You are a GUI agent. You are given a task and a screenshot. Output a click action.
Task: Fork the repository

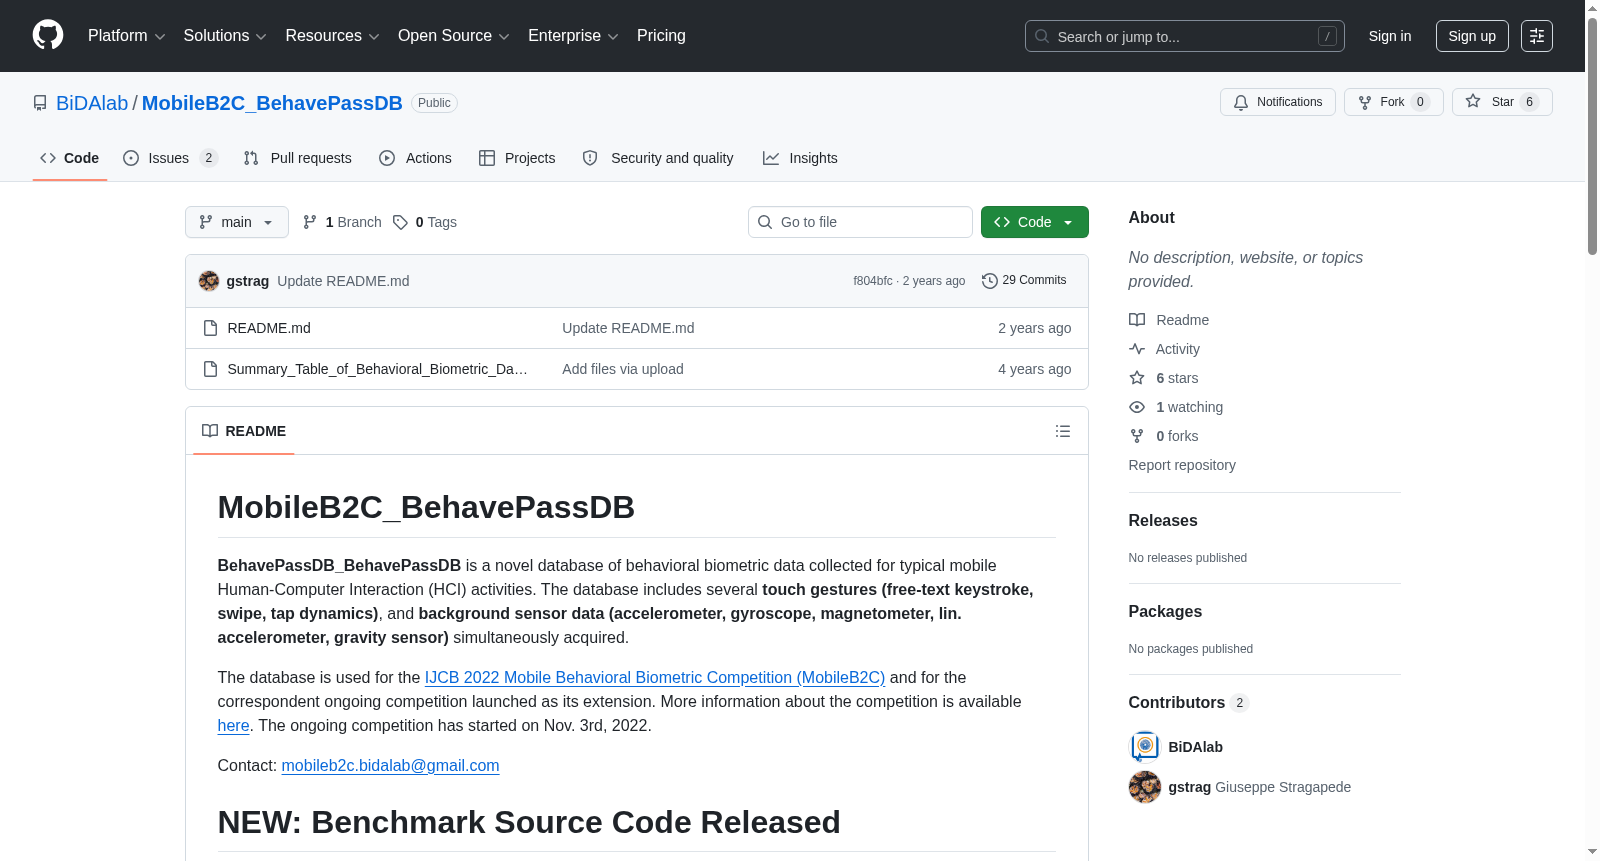pos(1393,102)
